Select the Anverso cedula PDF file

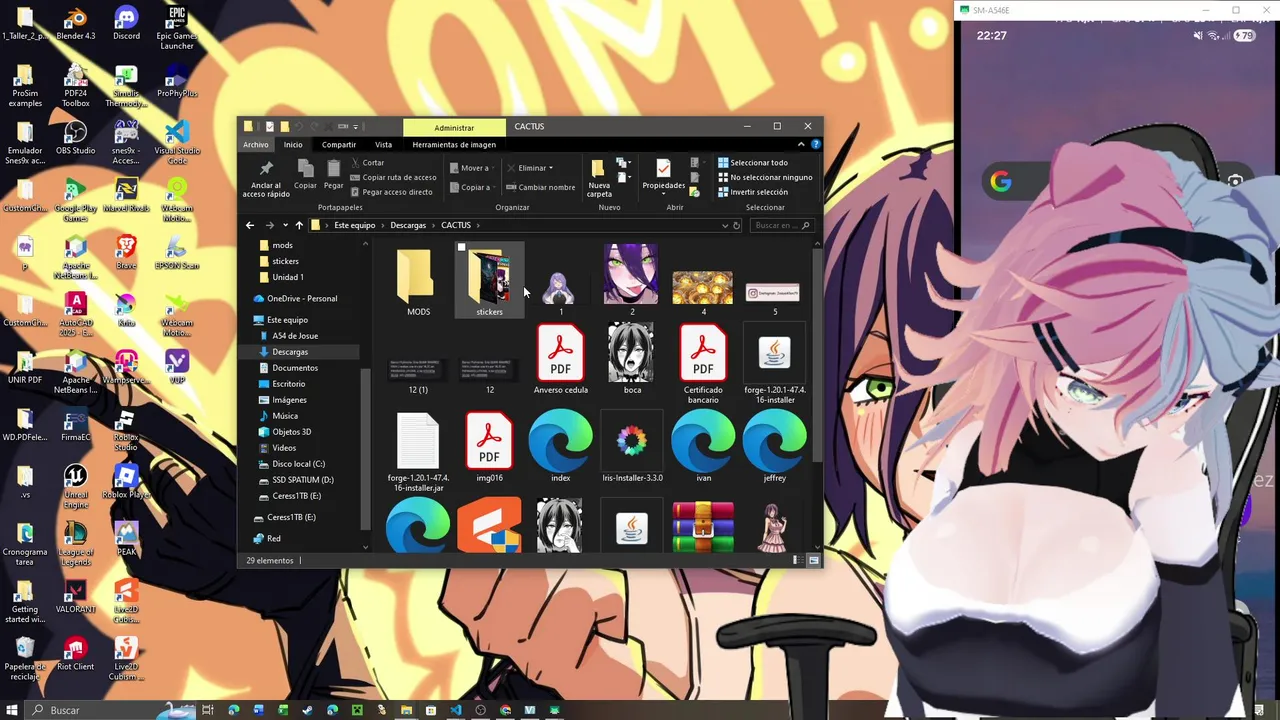point(560,360)
